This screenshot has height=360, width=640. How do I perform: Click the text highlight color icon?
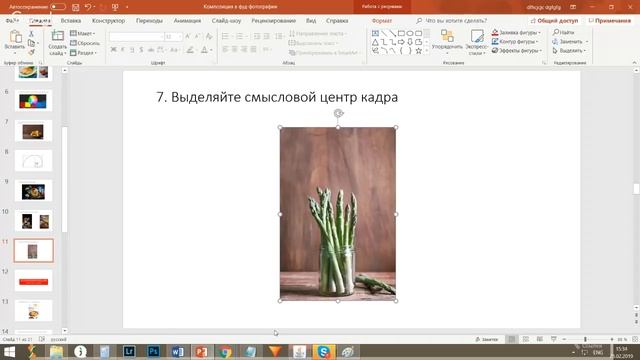click(x=189, y=50)
